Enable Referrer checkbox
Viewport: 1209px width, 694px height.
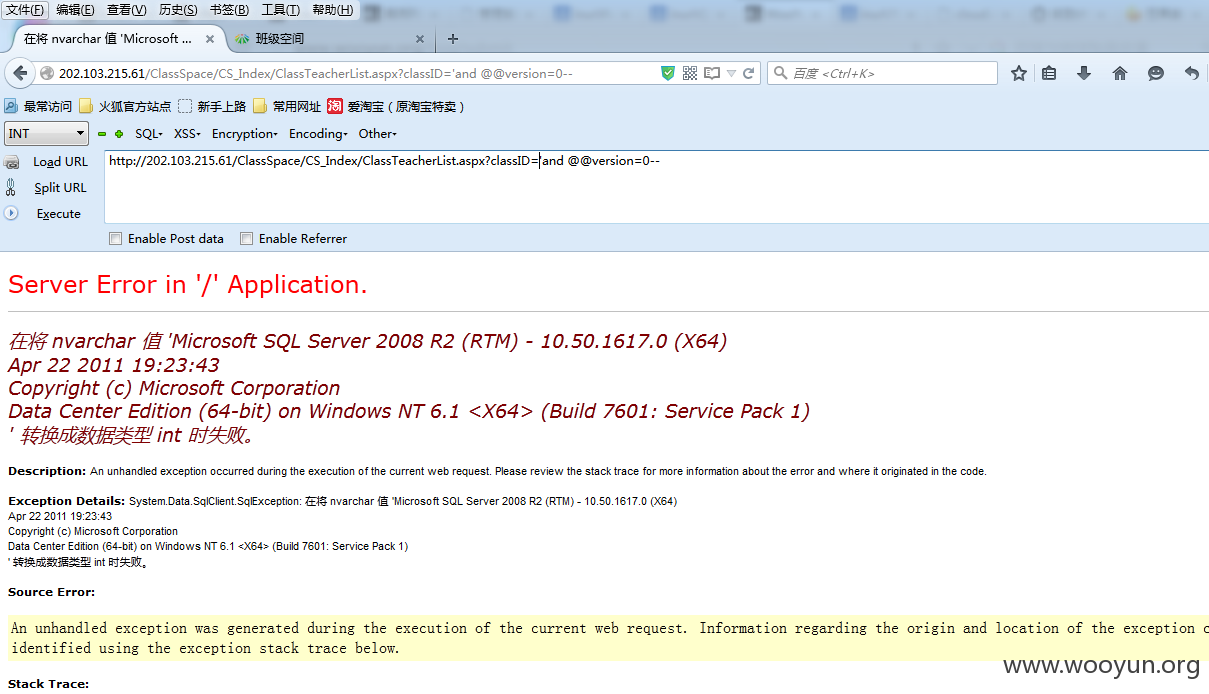(246, 239)
